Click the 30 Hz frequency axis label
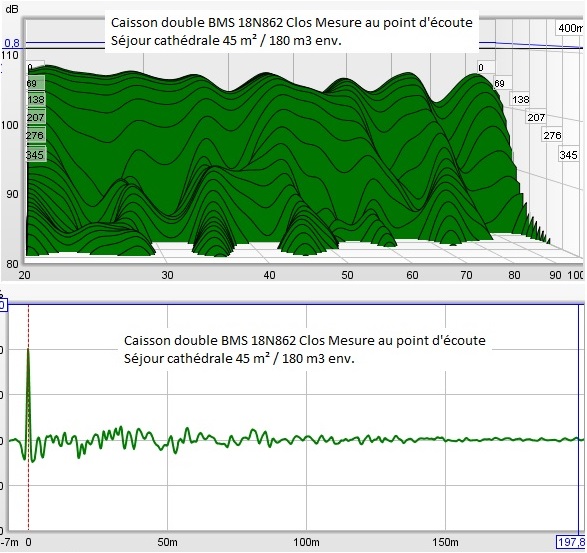Screen dimensions: 587x553 167,275
